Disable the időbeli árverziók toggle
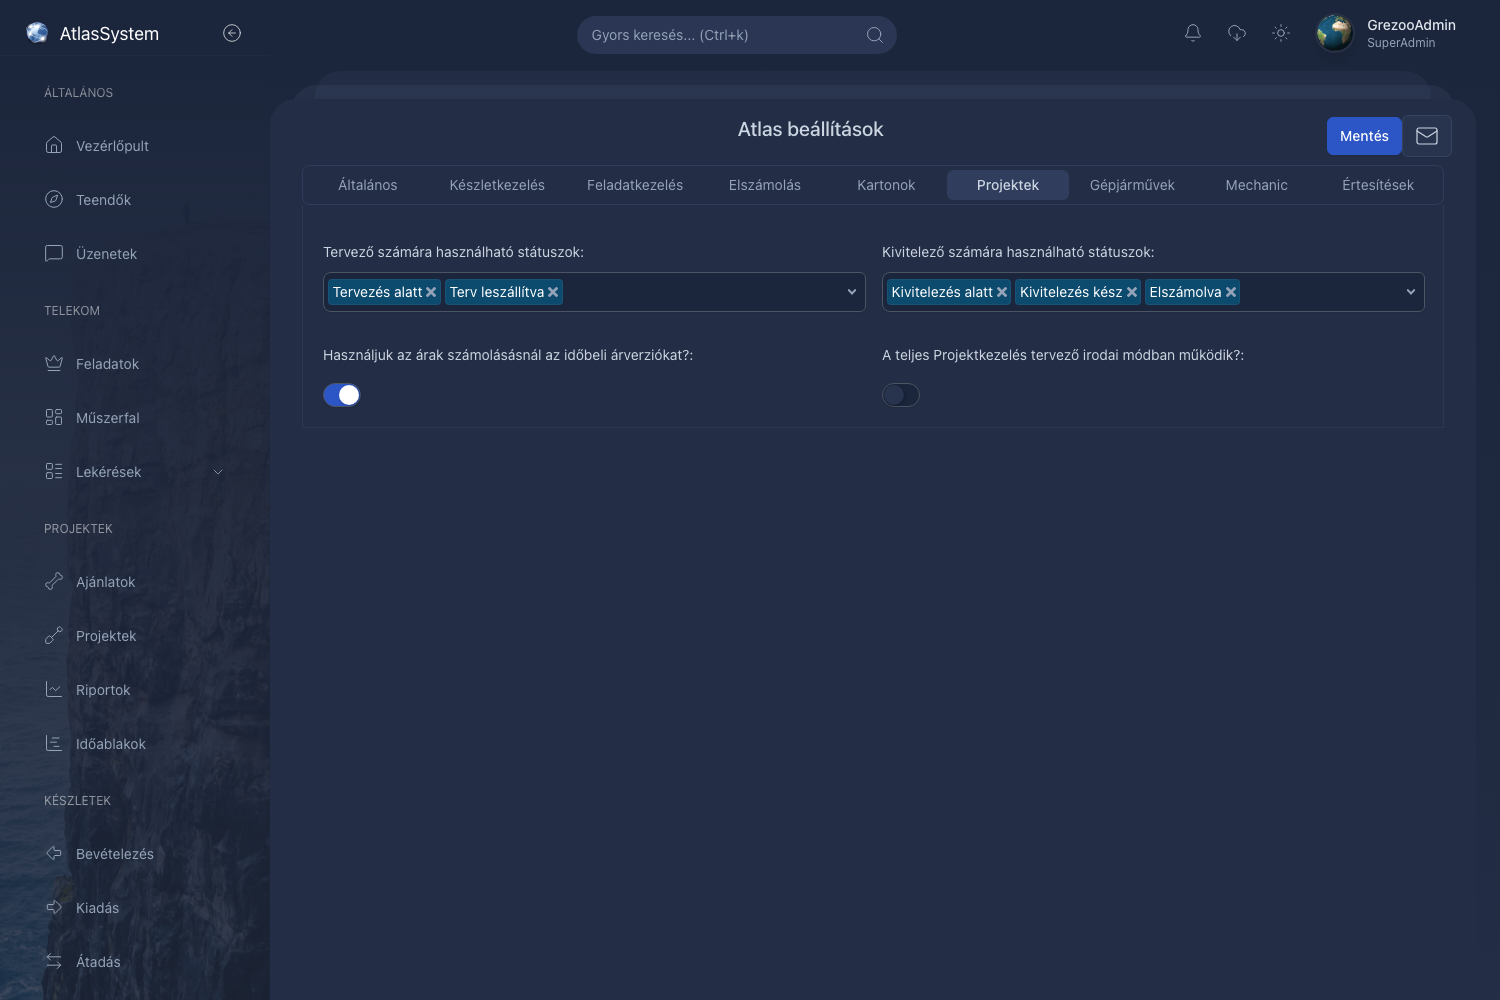1500x1000 pixels. (341, 395)
